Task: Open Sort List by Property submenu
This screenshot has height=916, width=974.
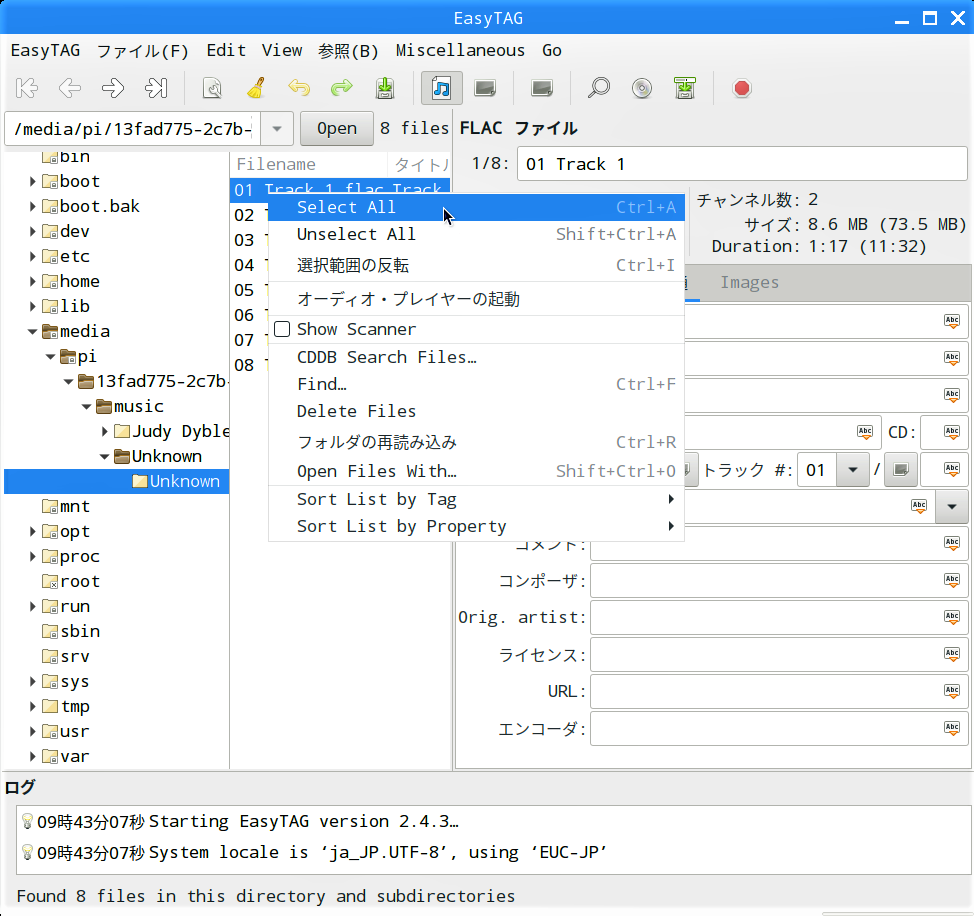Action: pyautogui.click(x=476, y=527)
